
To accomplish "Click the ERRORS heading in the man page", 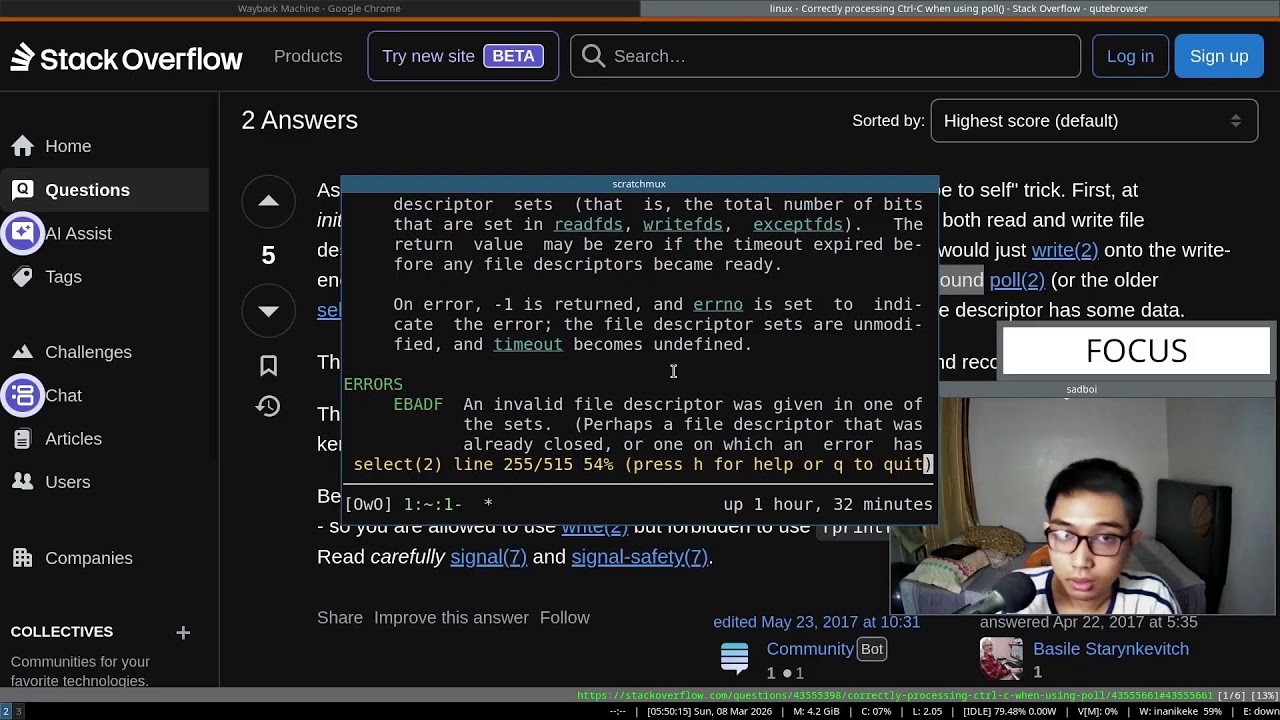I will tap(373, 384).
